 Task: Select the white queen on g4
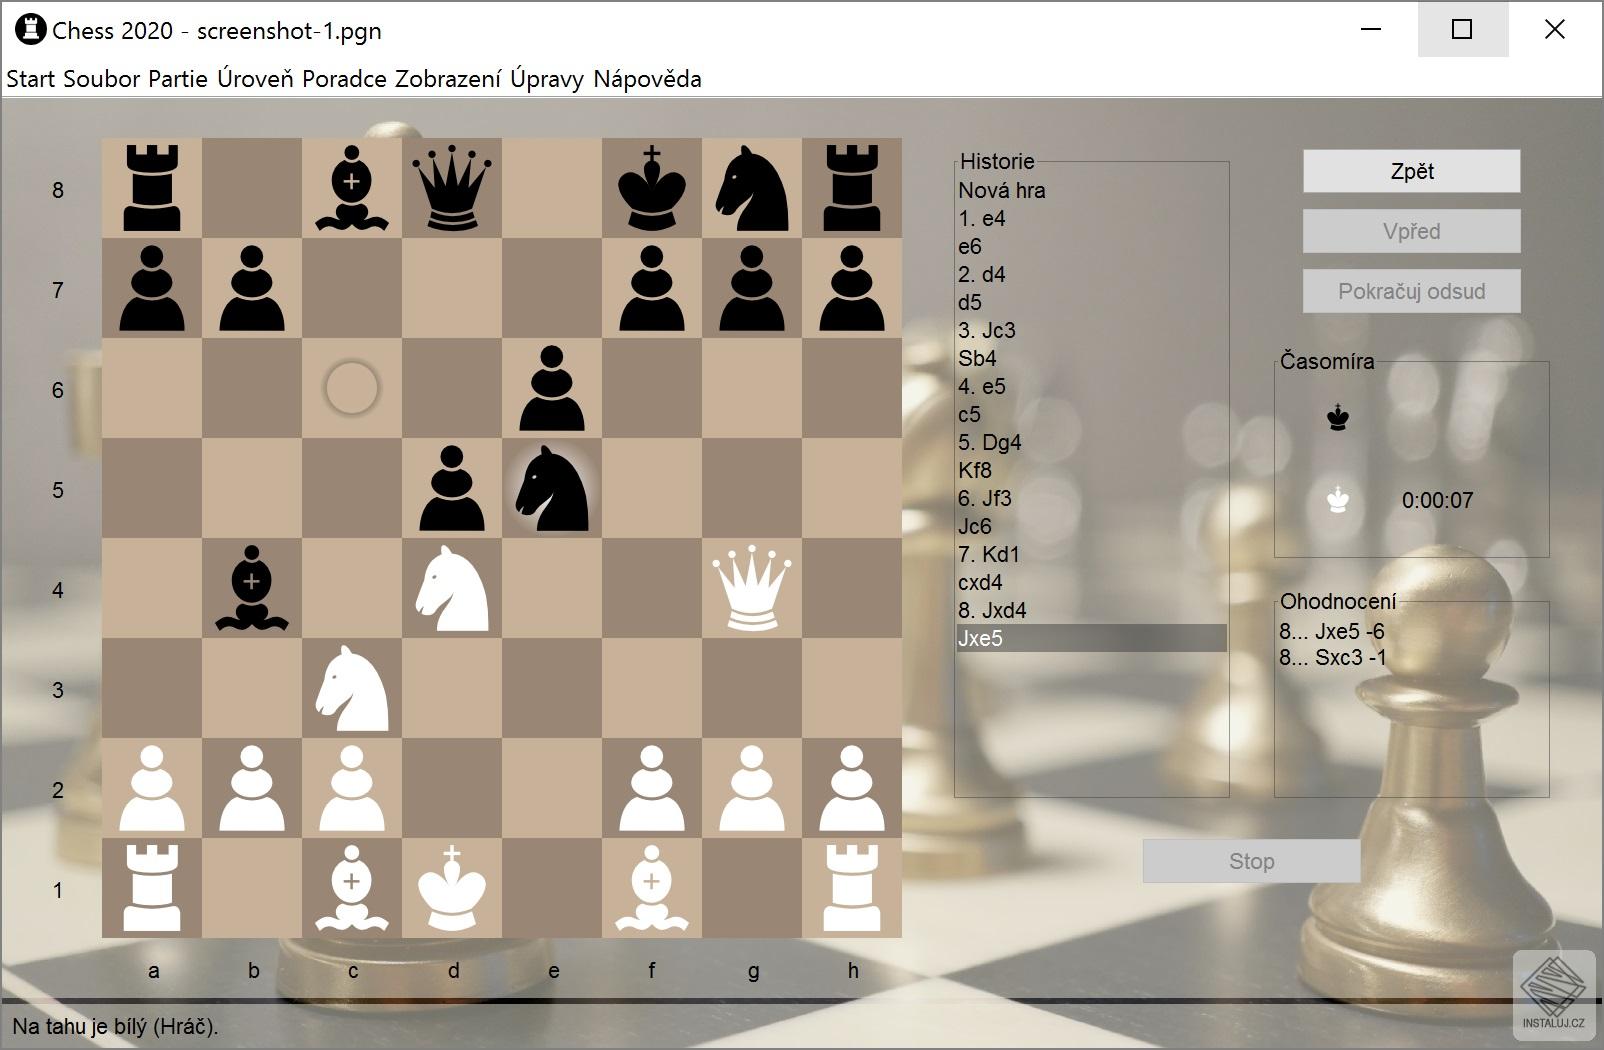point(752,590)
